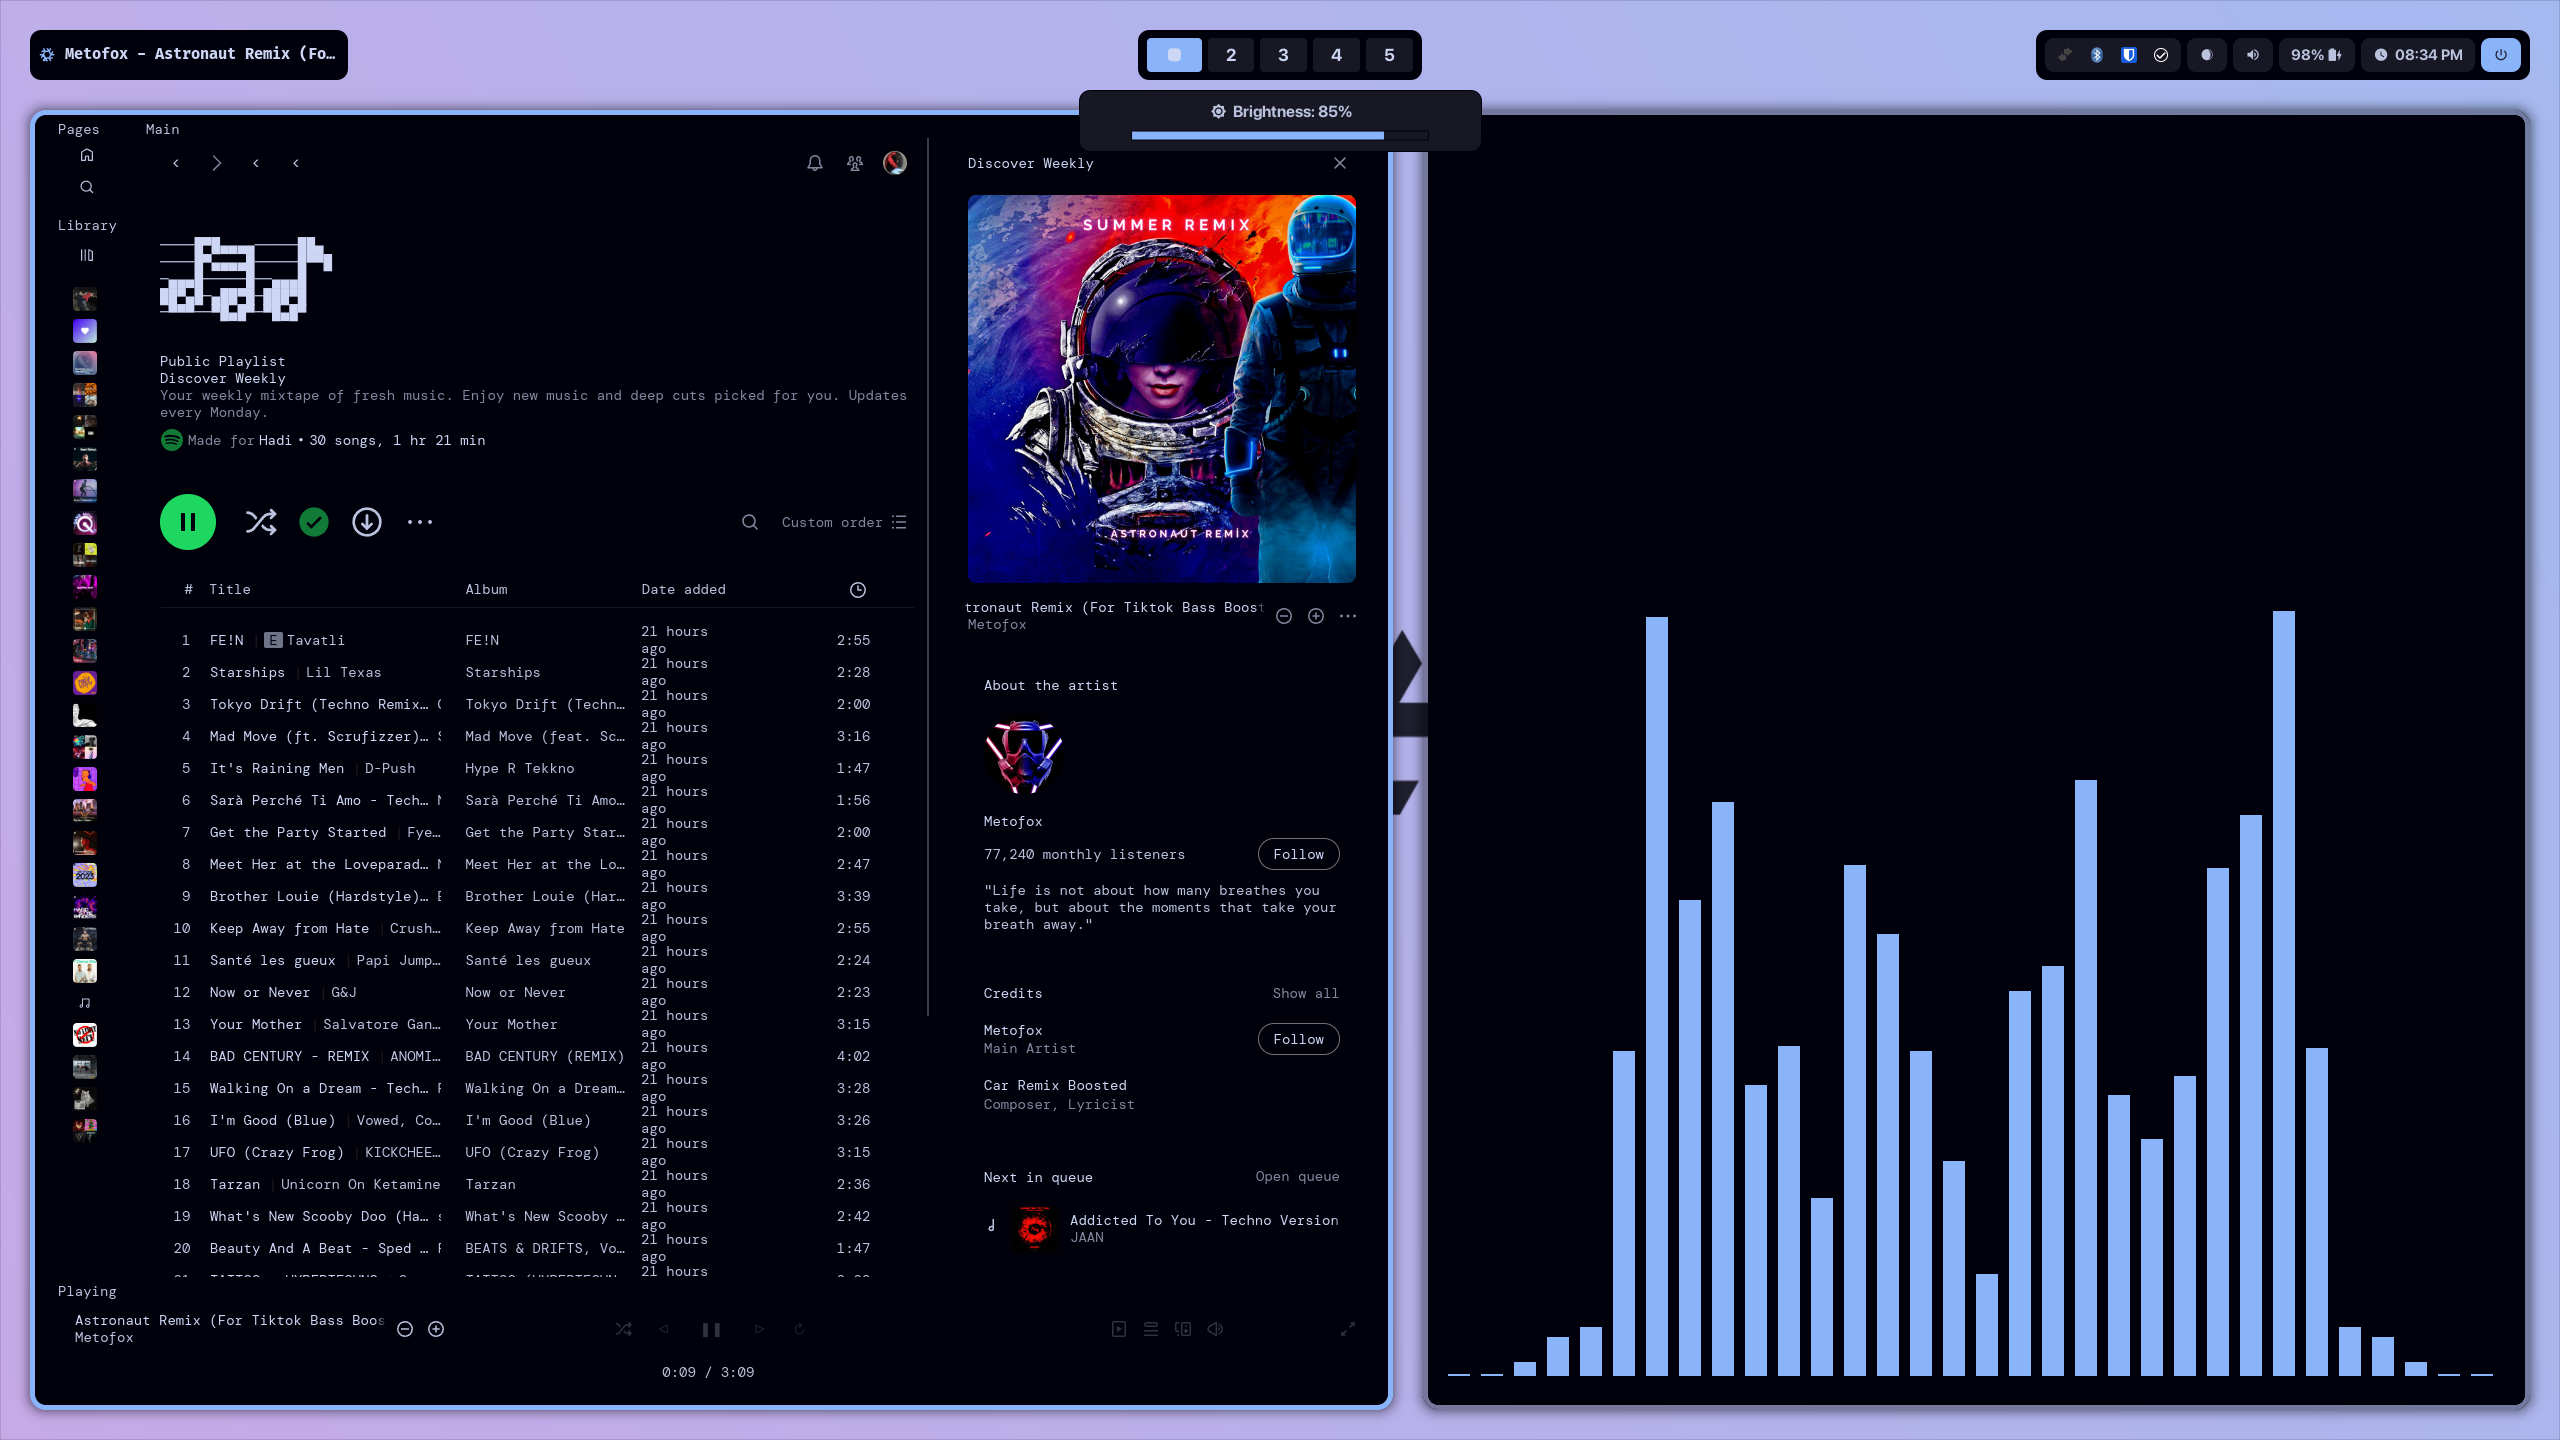The image size is (2560, 1440).
Task: Open queue icon in bottom player bar
Action: pyautogui.click(x=1151, y=1329)
